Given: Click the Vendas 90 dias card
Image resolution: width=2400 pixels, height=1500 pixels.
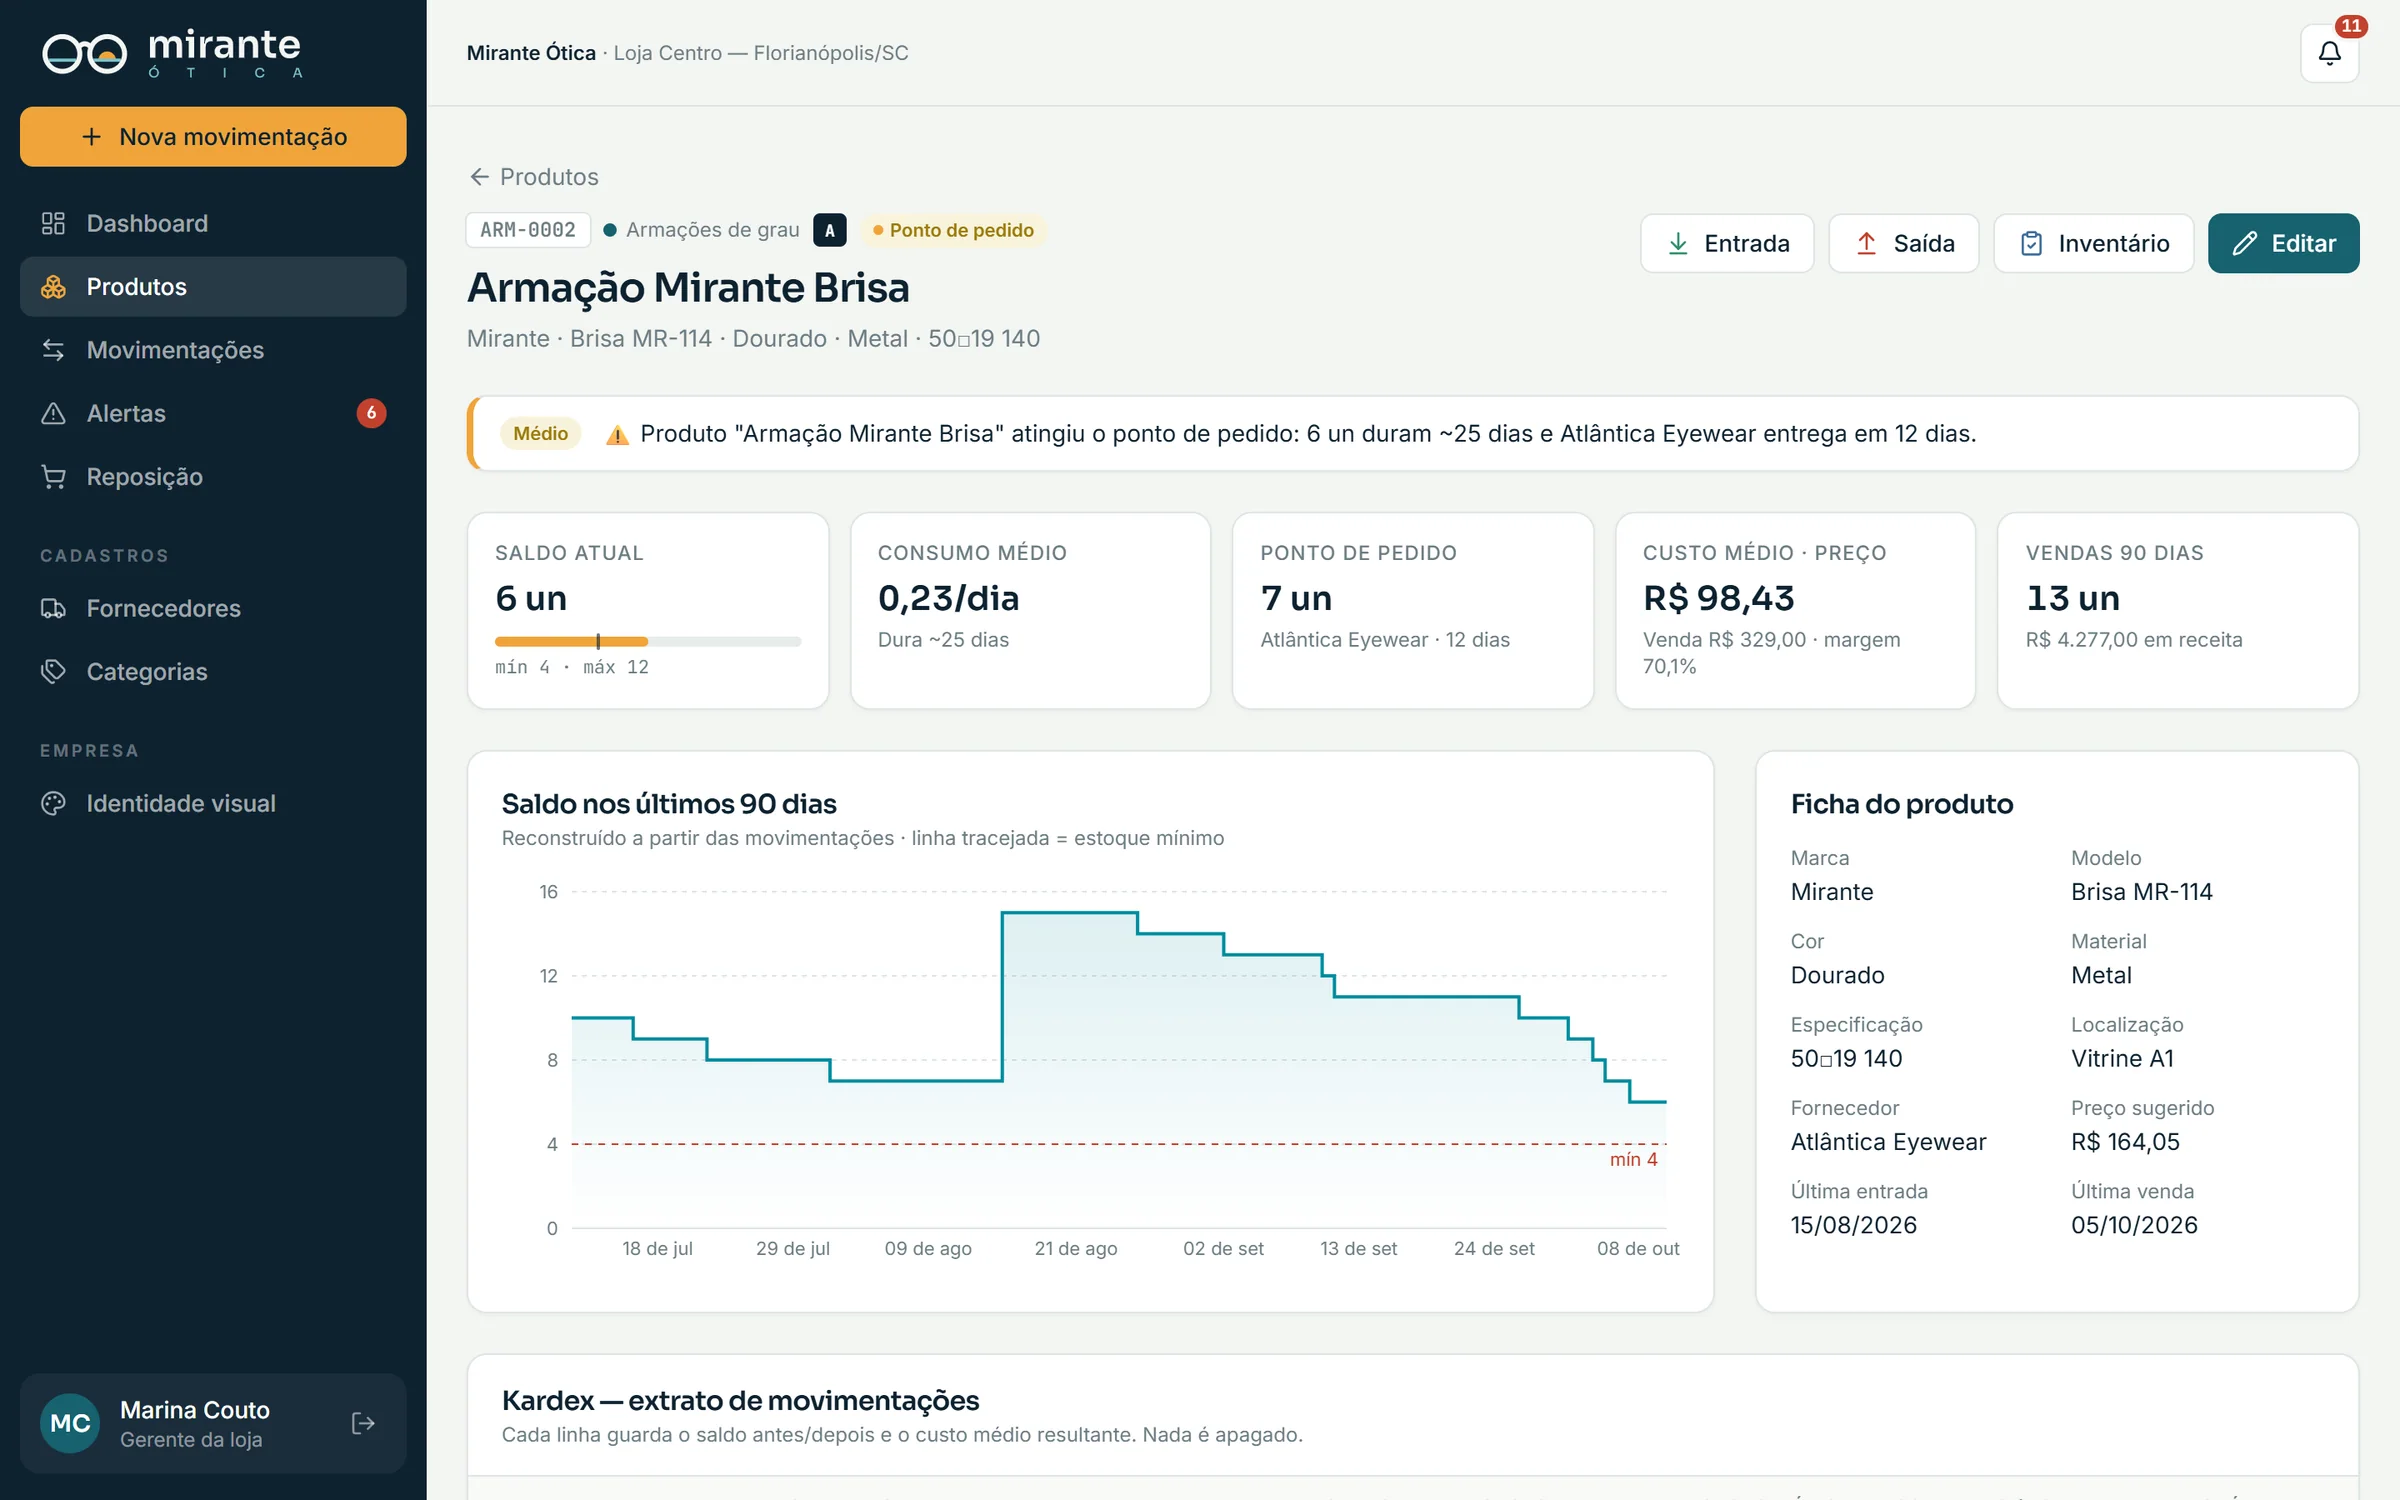Looking at the screenshot, I should (2177, 611).
